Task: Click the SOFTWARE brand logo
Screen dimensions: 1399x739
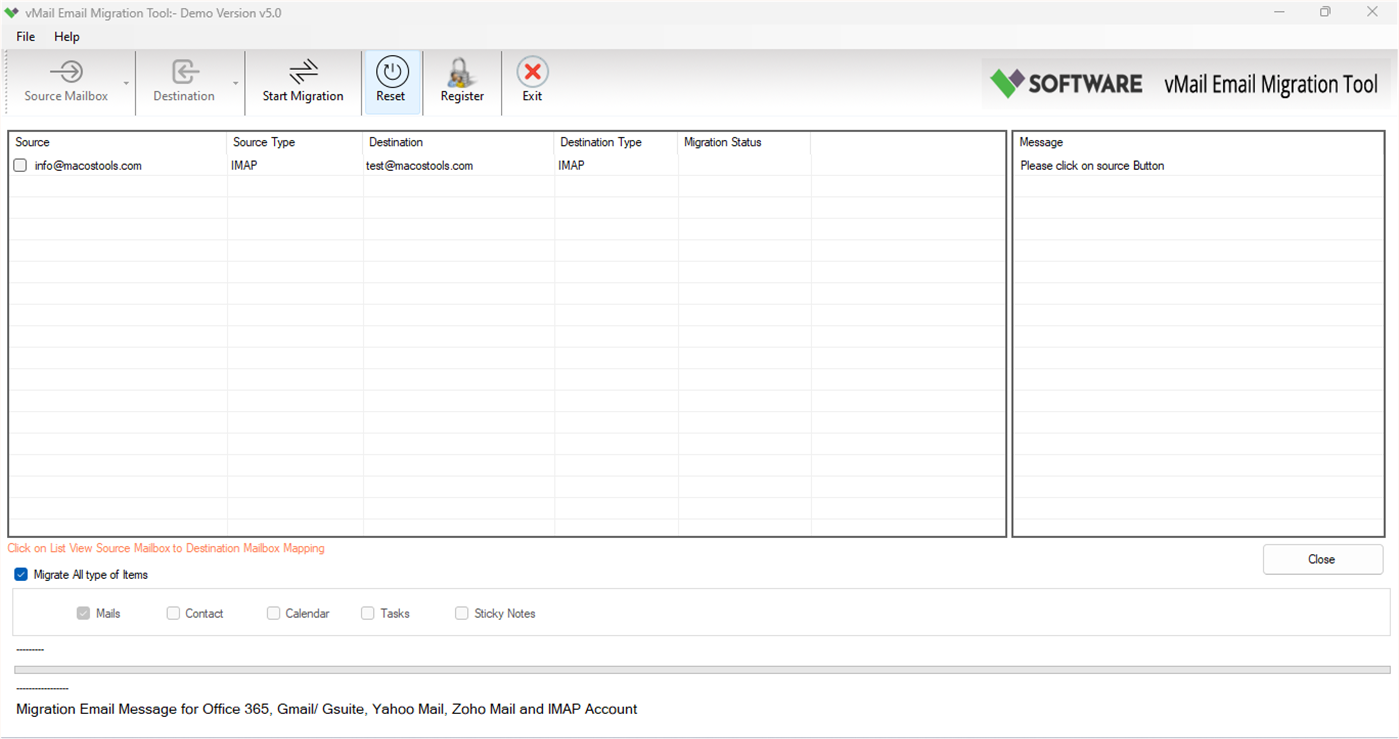Action: [1065, 84]
